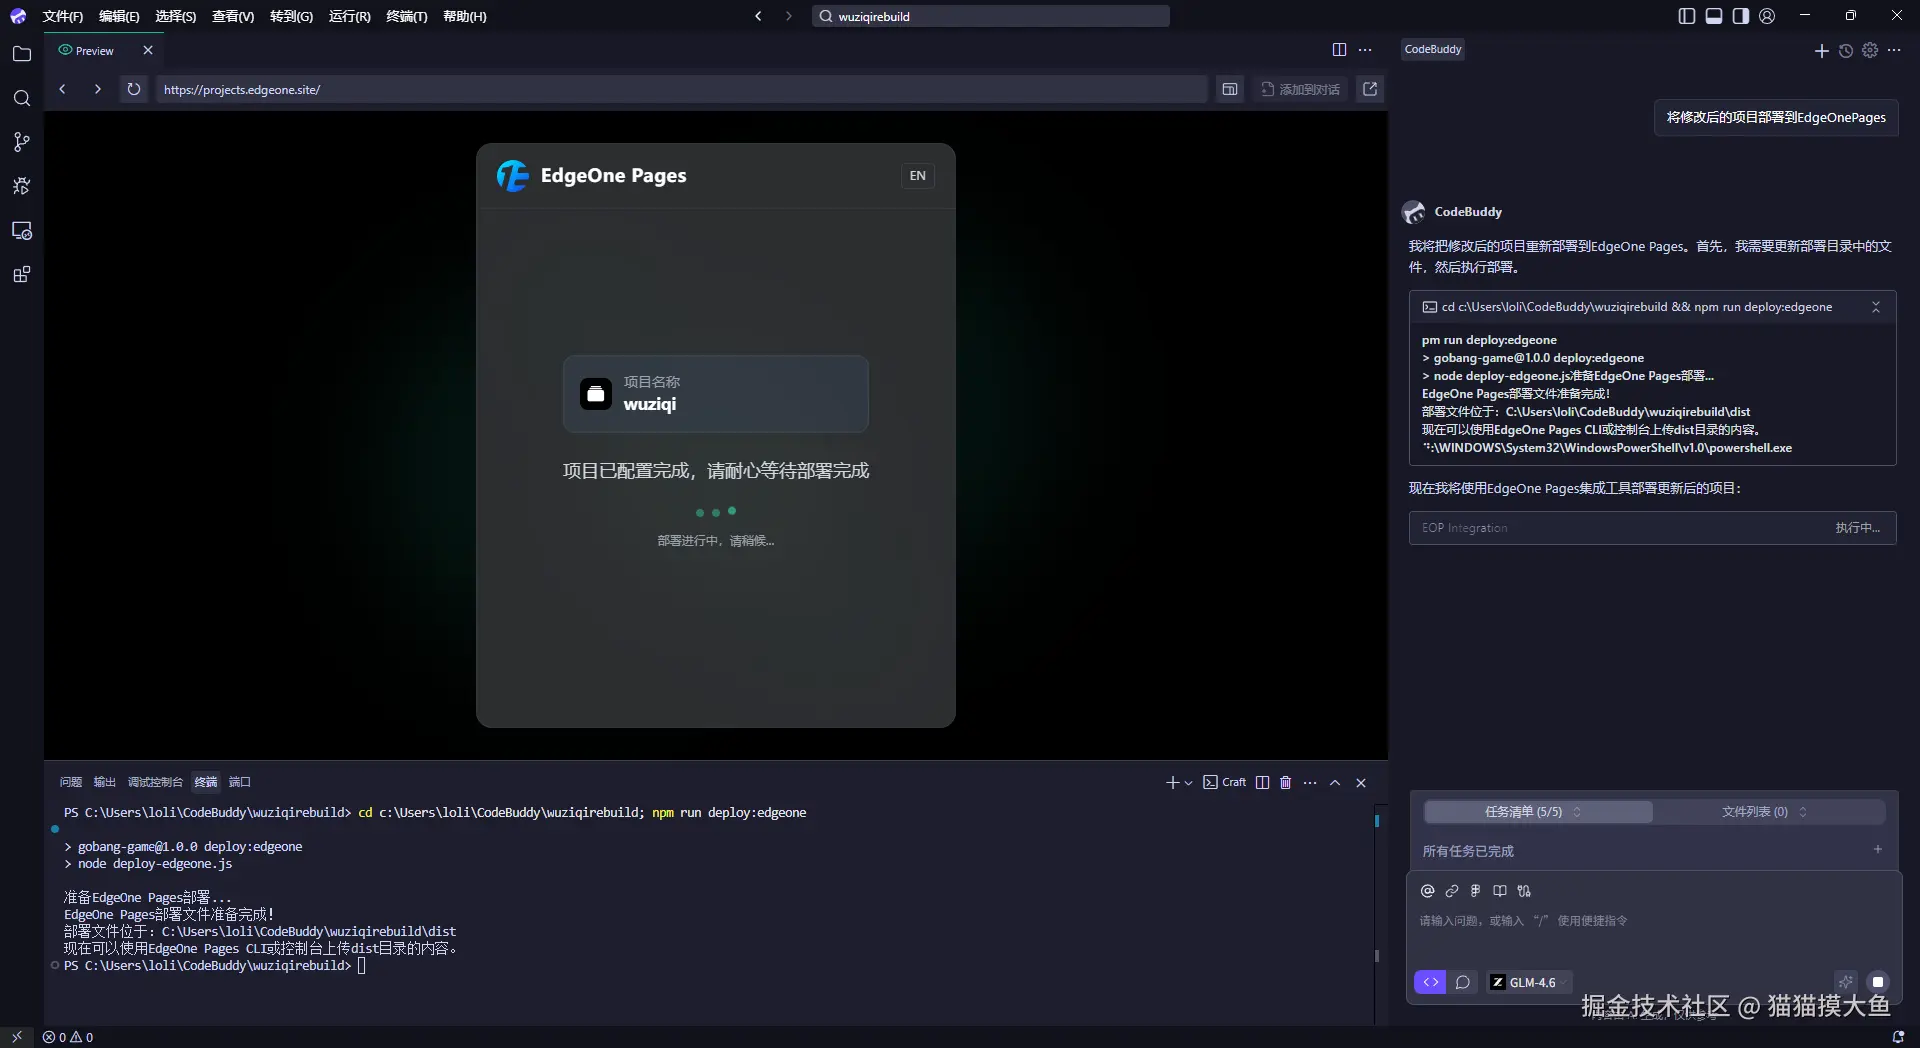This screenshot has width=1920, height=1048.
Task: Reload the preview page
Action: click(x=133, y=89)
